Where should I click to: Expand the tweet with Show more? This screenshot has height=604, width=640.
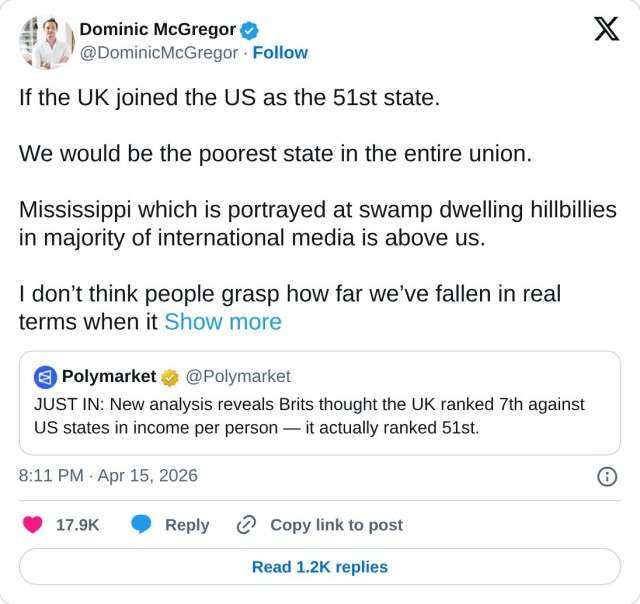(223, 322)
